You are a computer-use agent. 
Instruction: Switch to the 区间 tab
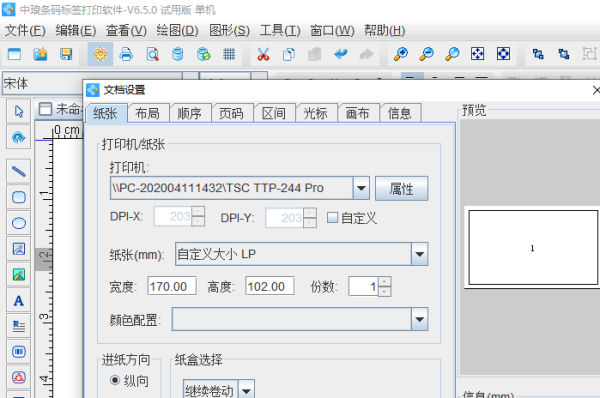pos(273,113)
